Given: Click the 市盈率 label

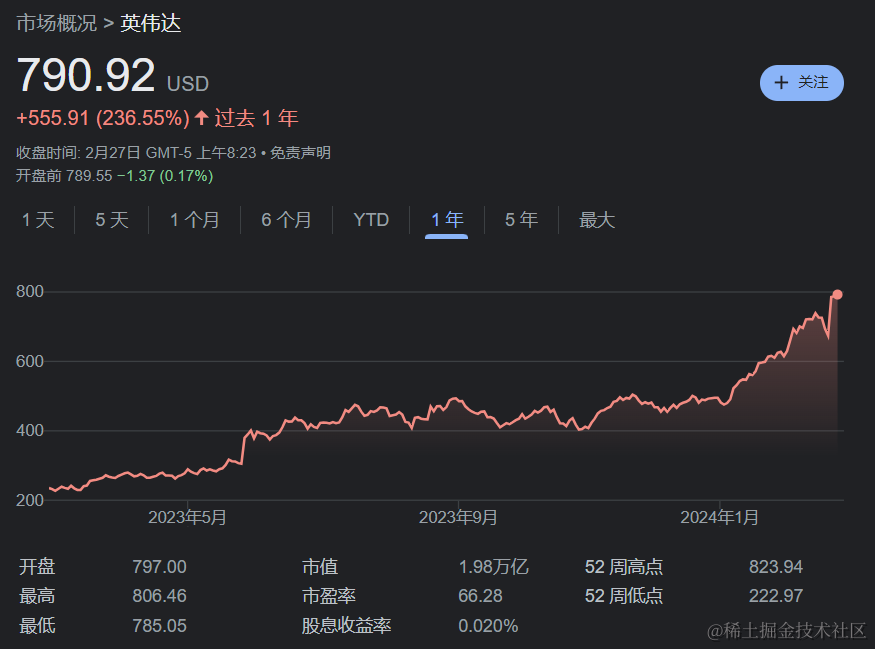Looking at the screenshot, I should 329,596.
